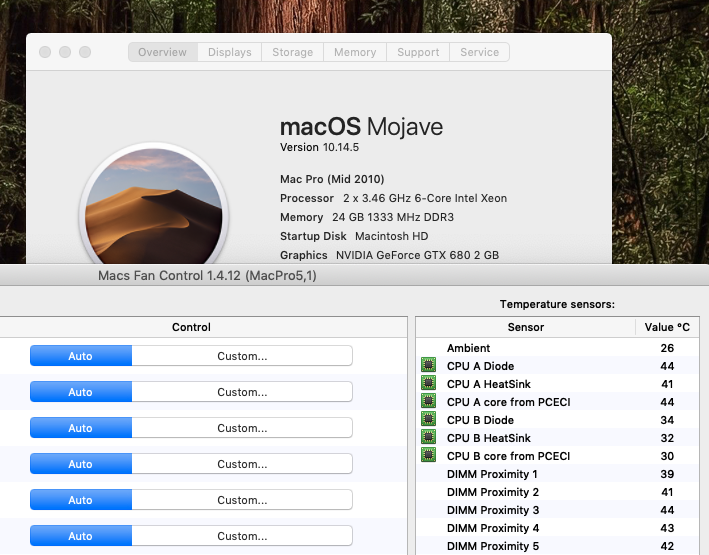Choose Custom... in the first fan control row
This screenshot has height=555, width=709.
[242, 356]
